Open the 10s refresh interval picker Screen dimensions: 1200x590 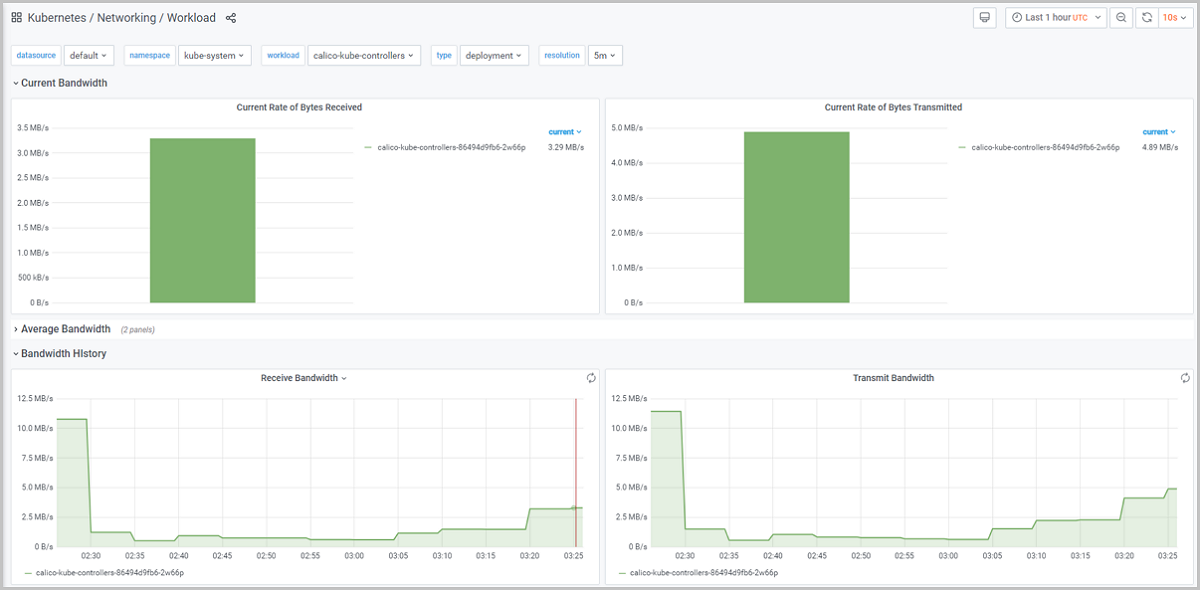[1172, 18]
